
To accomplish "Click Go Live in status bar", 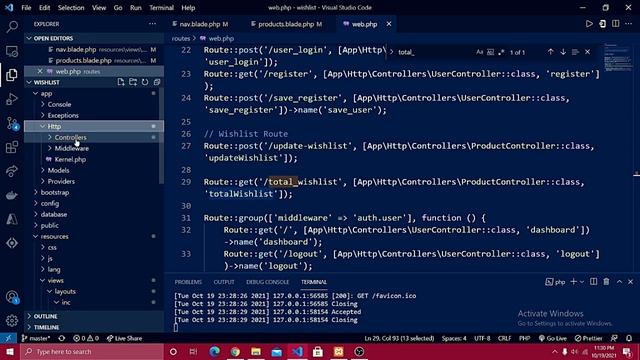I will (x=553, y=338).
